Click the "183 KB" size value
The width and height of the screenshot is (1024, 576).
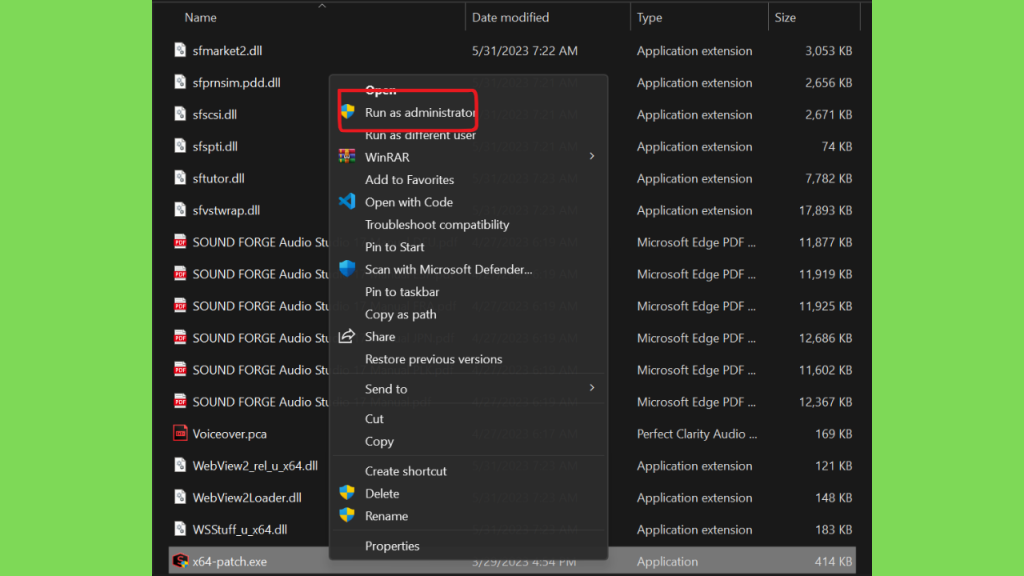pos(834,530)
